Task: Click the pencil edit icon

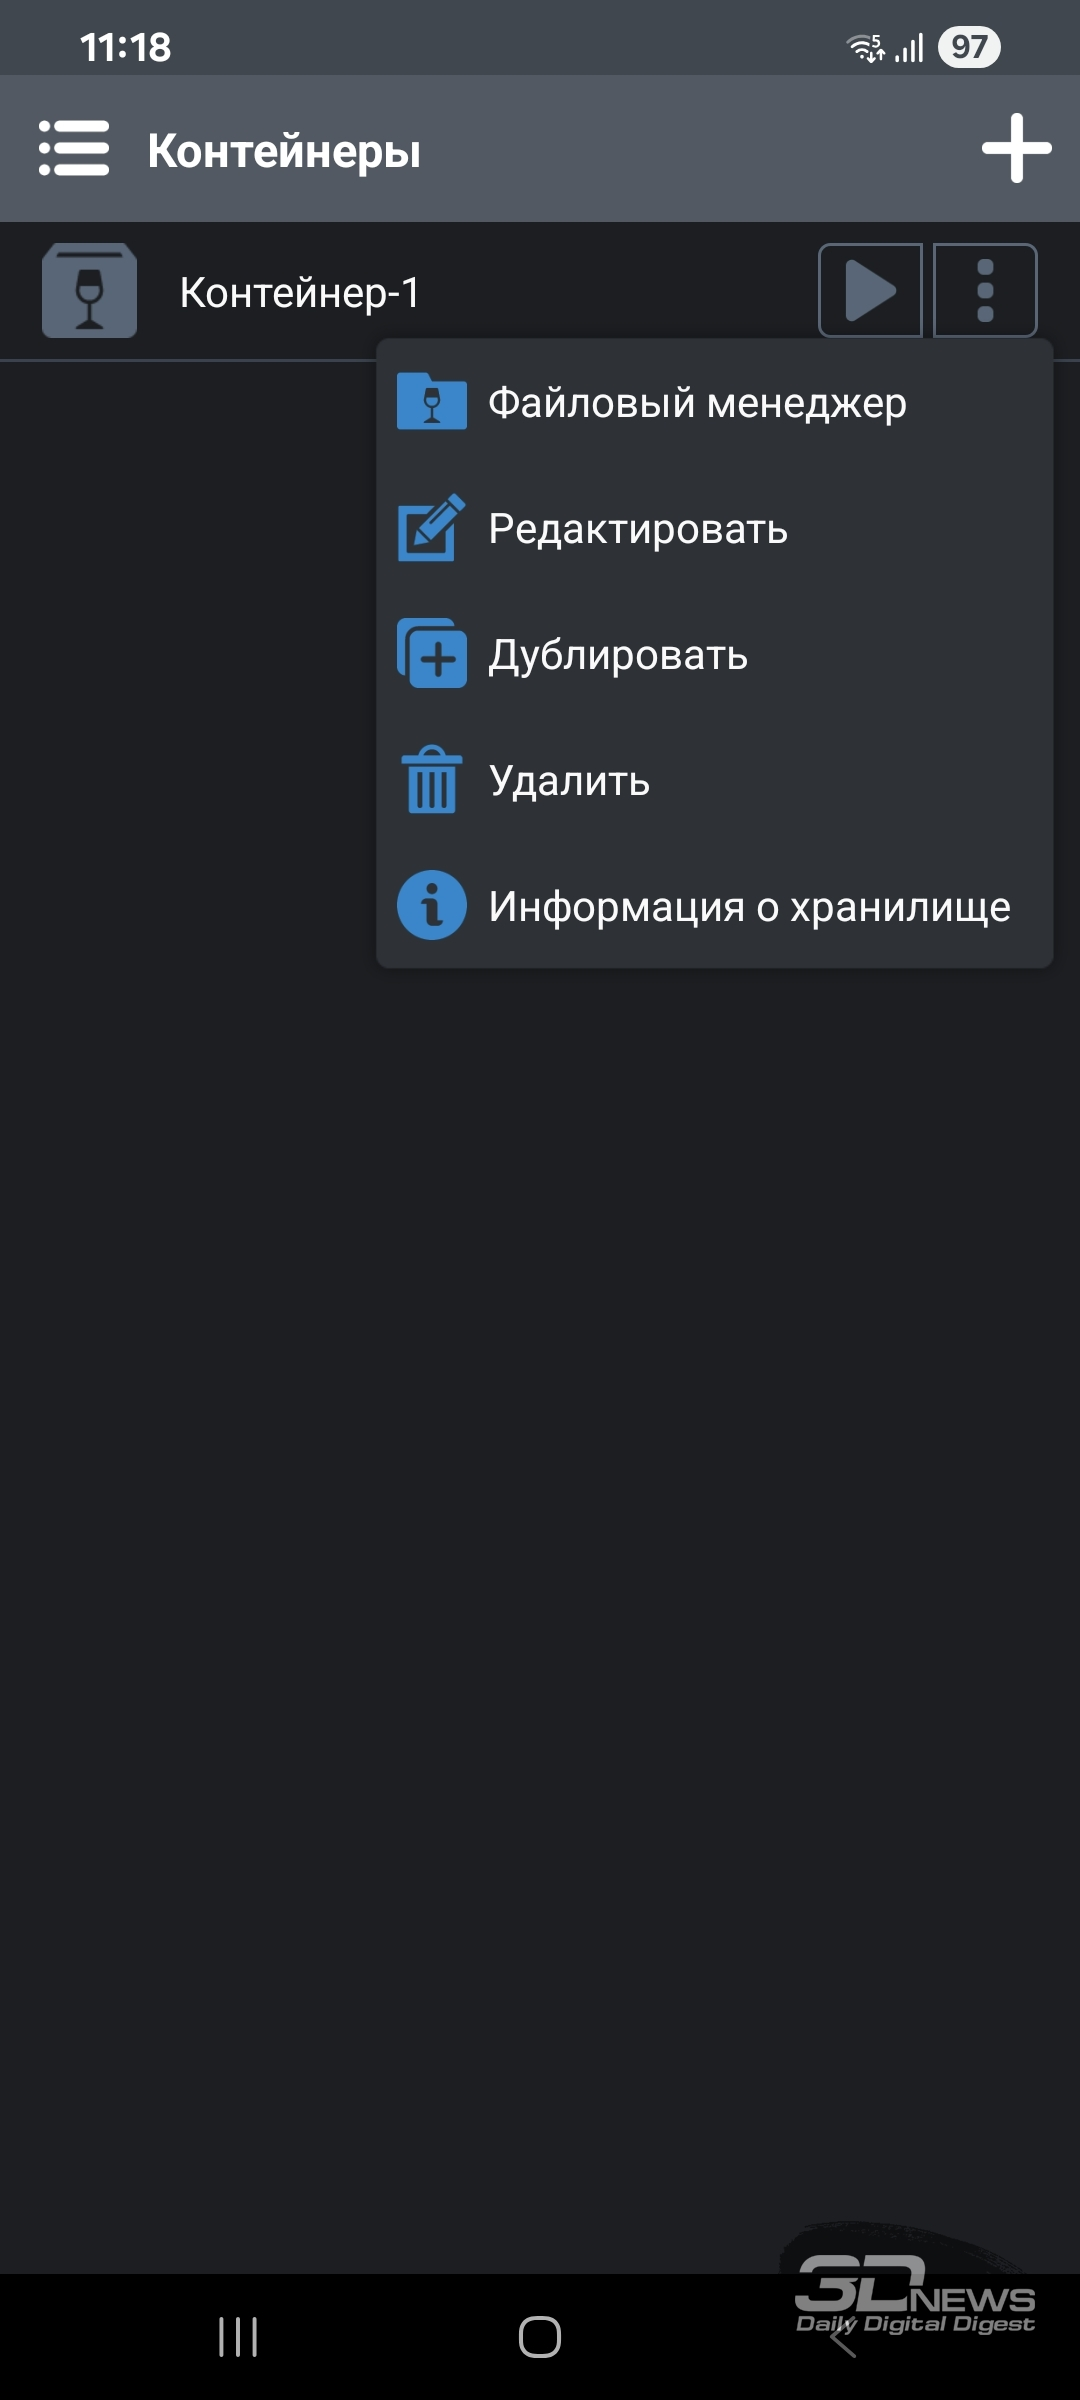Action: click(432, 528)
